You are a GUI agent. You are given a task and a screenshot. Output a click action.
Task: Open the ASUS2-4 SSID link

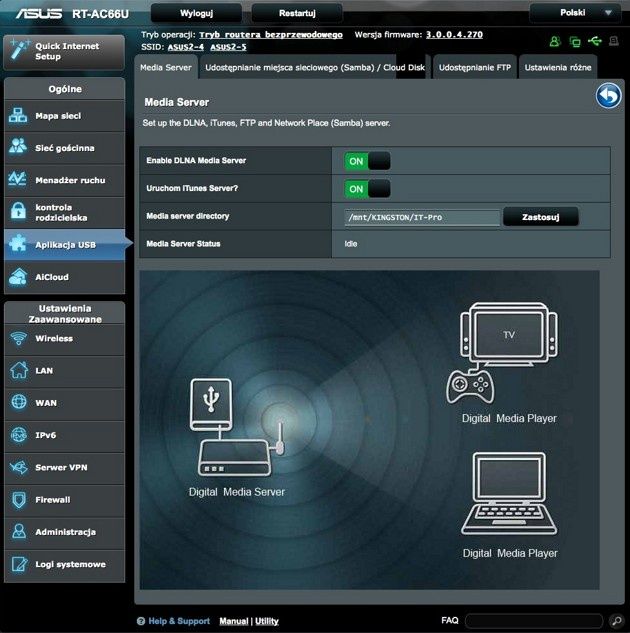pyautogui.click(x=186, y=47)
